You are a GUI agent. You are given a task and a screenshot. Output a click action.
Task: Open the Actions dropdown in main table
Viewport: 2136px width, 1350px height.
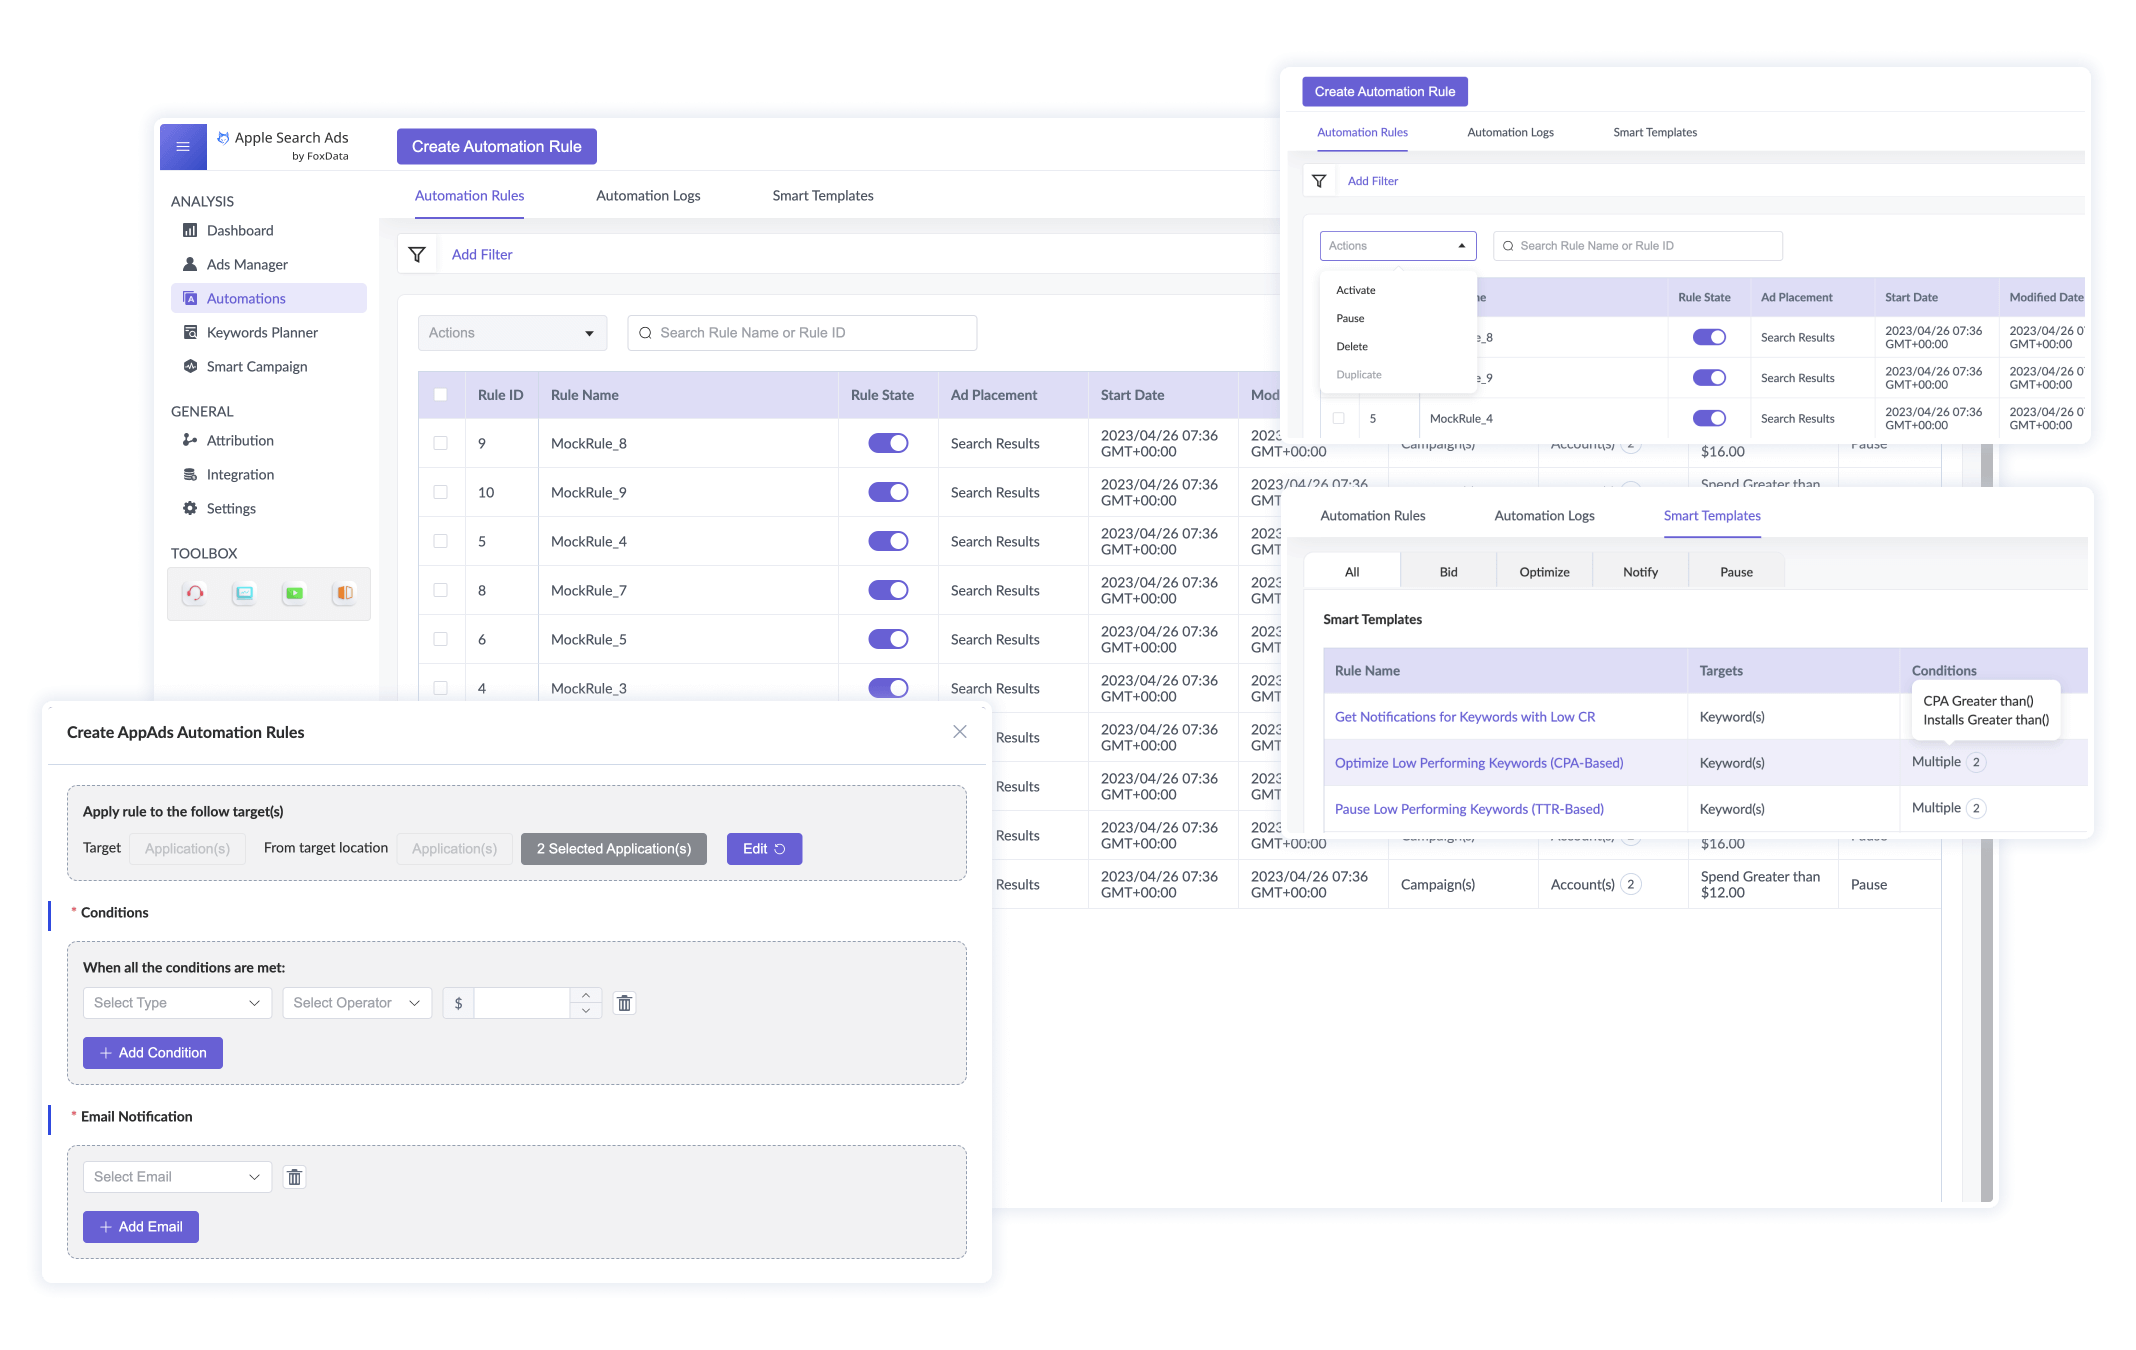click(x=512, y=333)
